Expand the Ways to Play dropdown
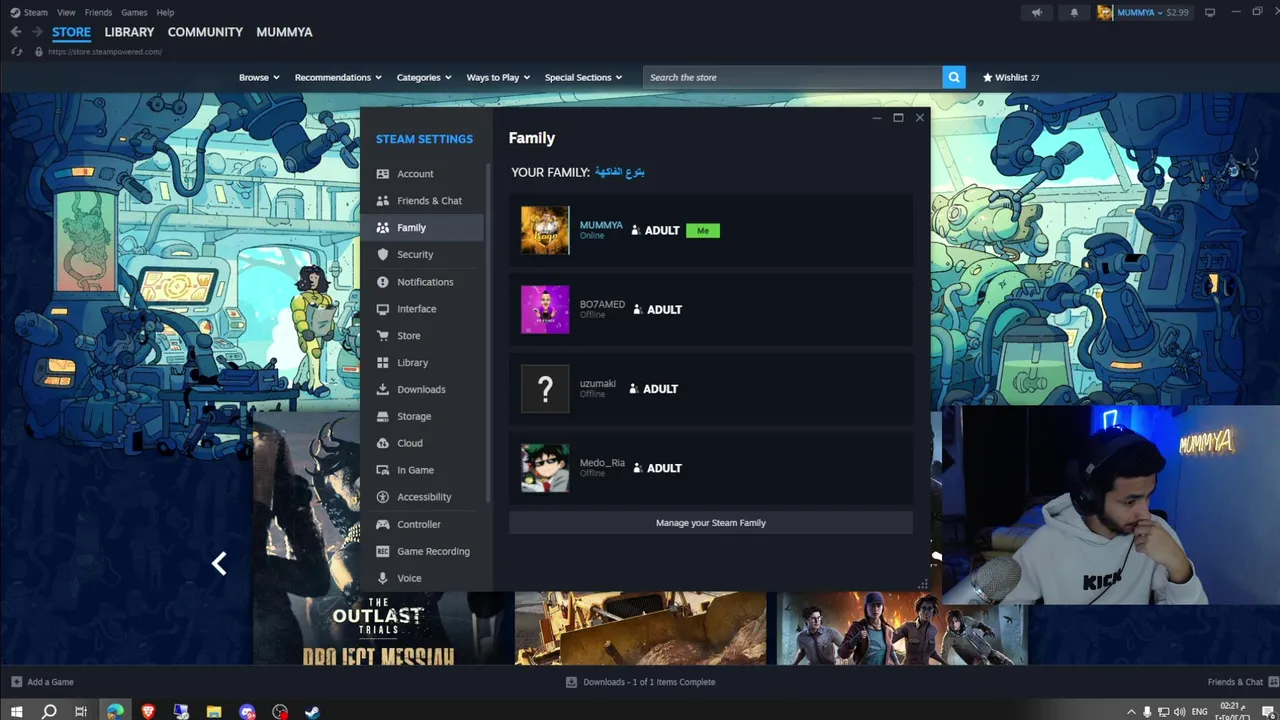The image size is (1280, 720). pyautogui.click(x=498, y=77)
